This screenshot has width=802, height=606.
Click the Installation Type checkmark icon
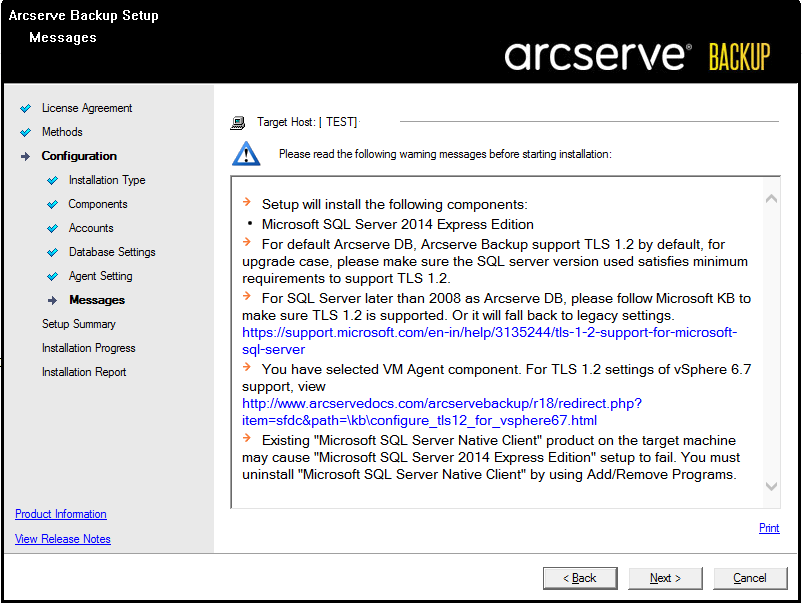[52, 180]
